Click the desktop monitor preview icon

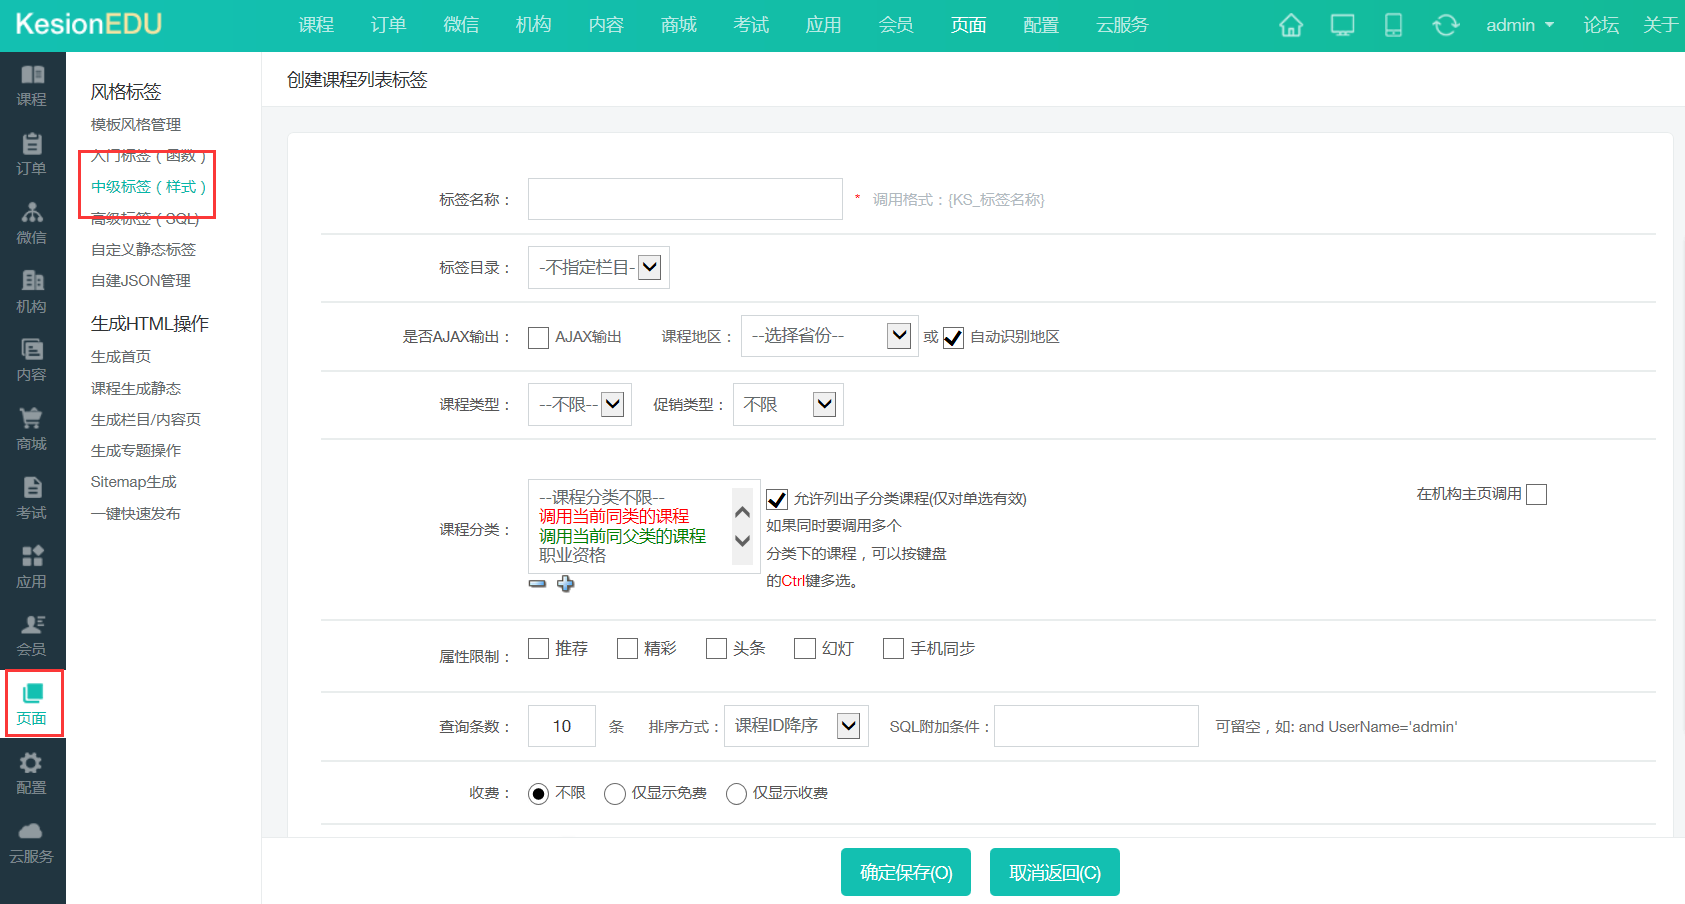pos(1342,25)
